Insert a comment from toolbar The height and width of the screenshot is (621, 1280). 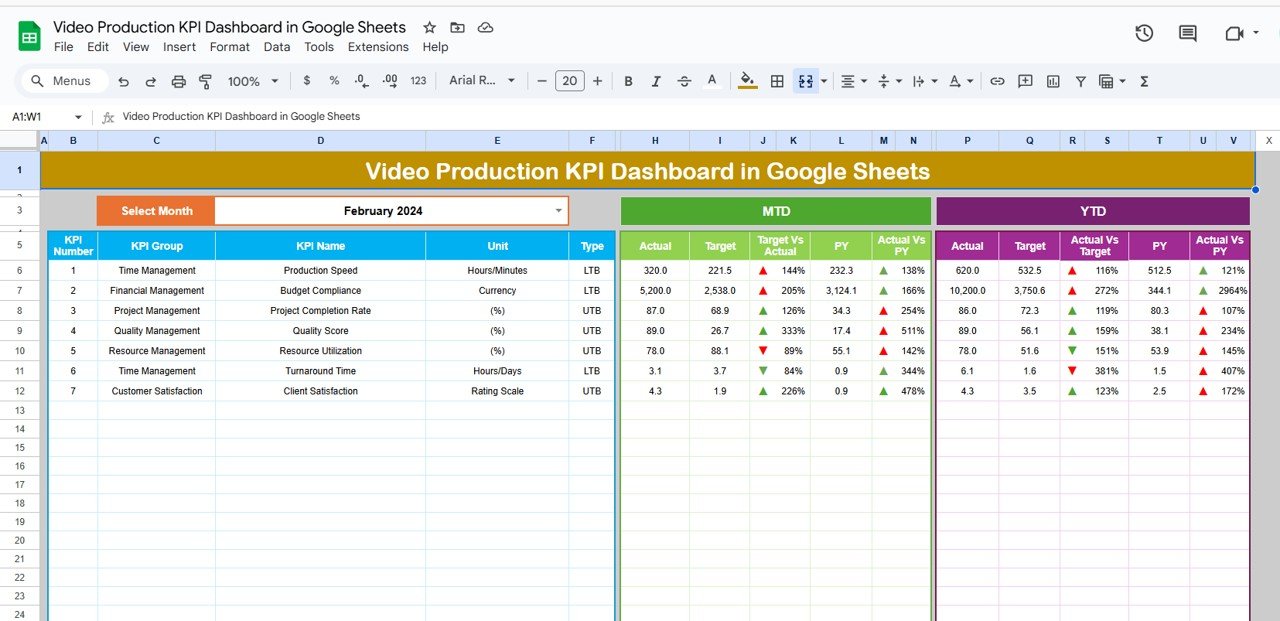[x=1025, y=81]
